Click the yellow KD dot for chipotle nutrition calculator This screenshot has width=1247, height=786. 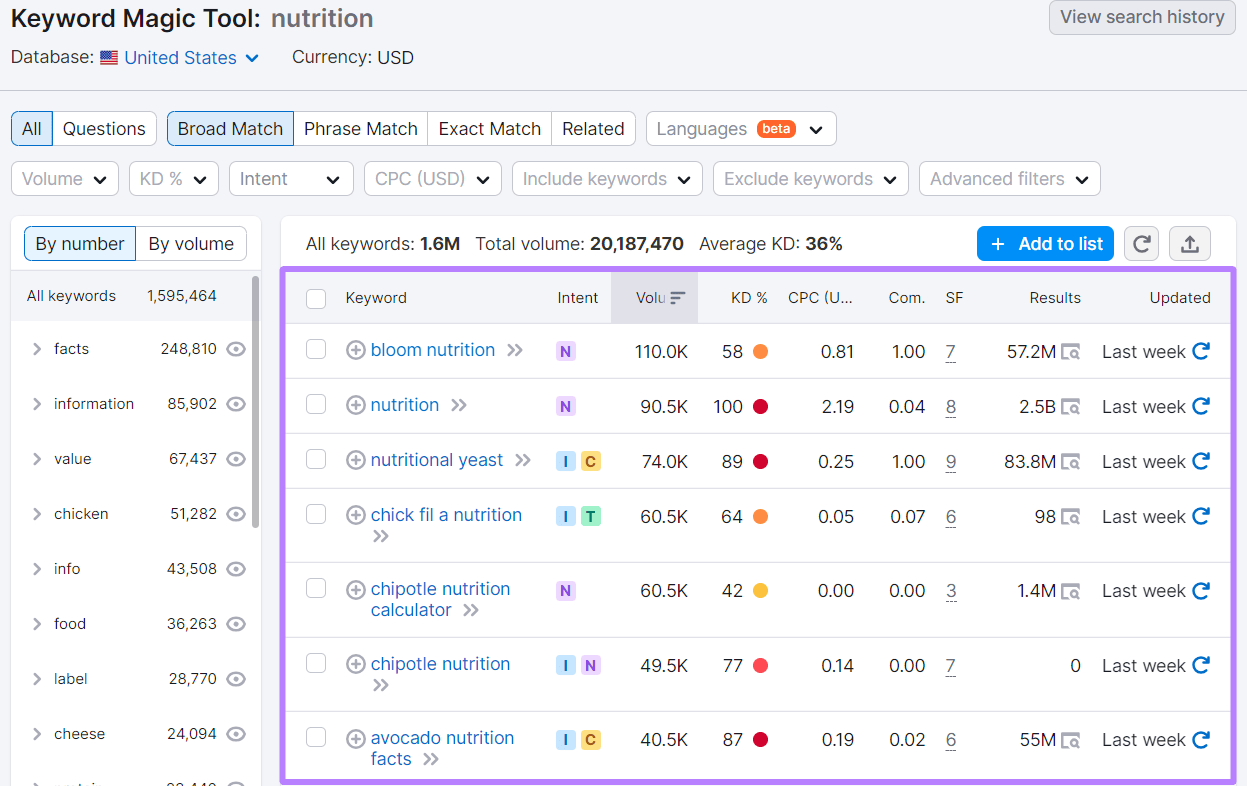[x=760, y=590]
